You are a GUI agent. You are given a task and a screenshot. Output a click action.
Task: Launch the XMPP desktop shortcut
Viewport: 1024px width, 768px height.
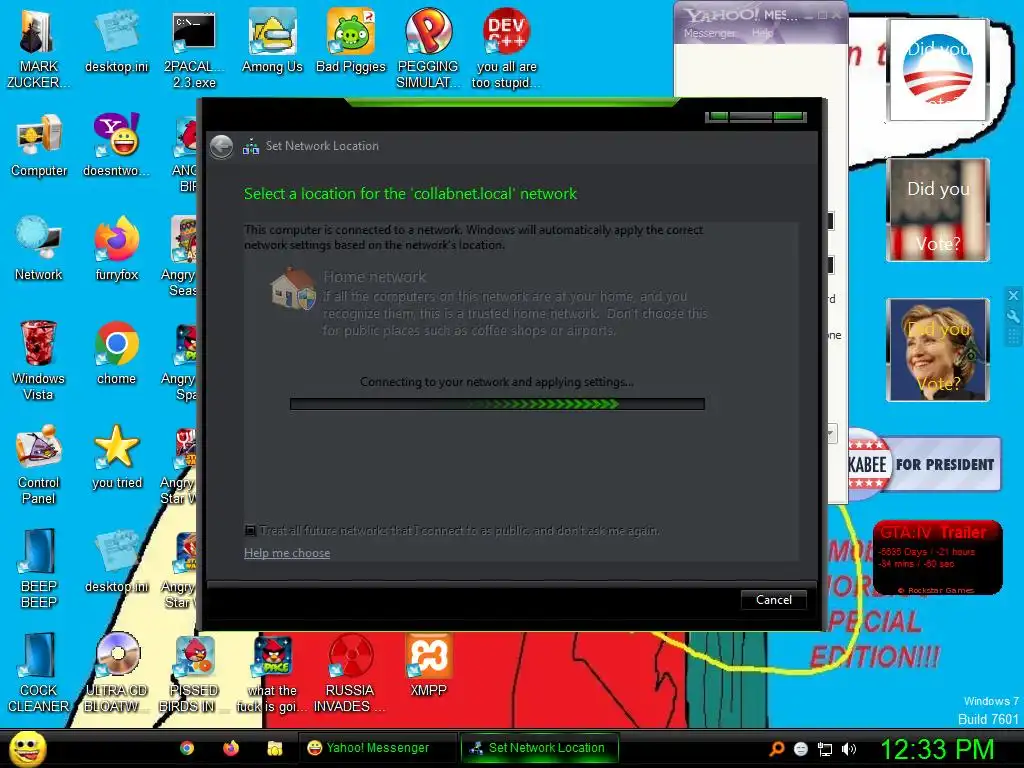tap(428, 665)
